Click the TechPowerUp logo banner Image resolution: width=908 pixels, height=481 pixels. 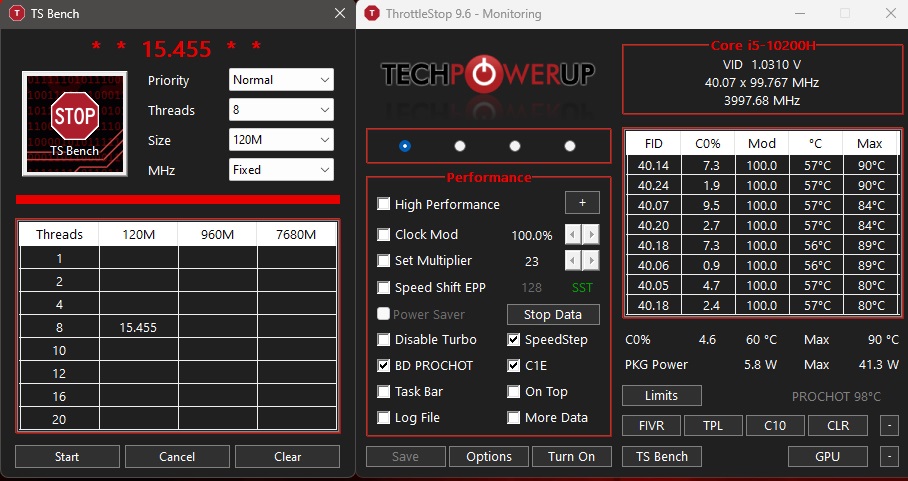488,74
